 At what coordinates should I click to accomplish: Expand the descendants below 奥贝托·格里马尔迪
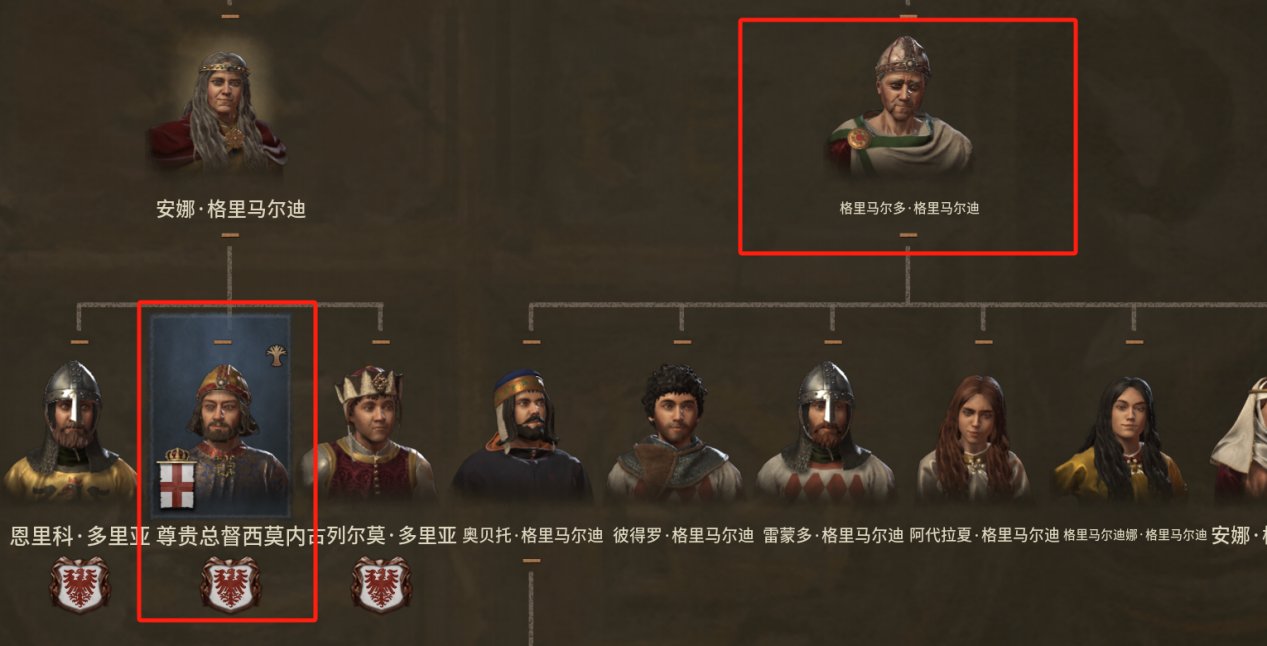coord(531,560)
